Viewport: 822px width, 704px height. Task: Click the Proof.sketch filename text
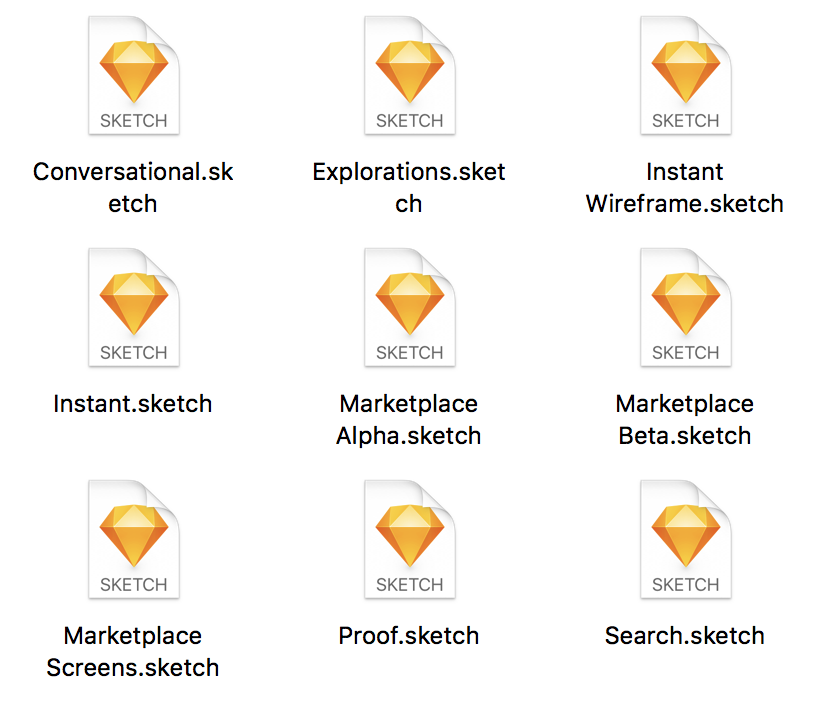(x=409, y=636)
